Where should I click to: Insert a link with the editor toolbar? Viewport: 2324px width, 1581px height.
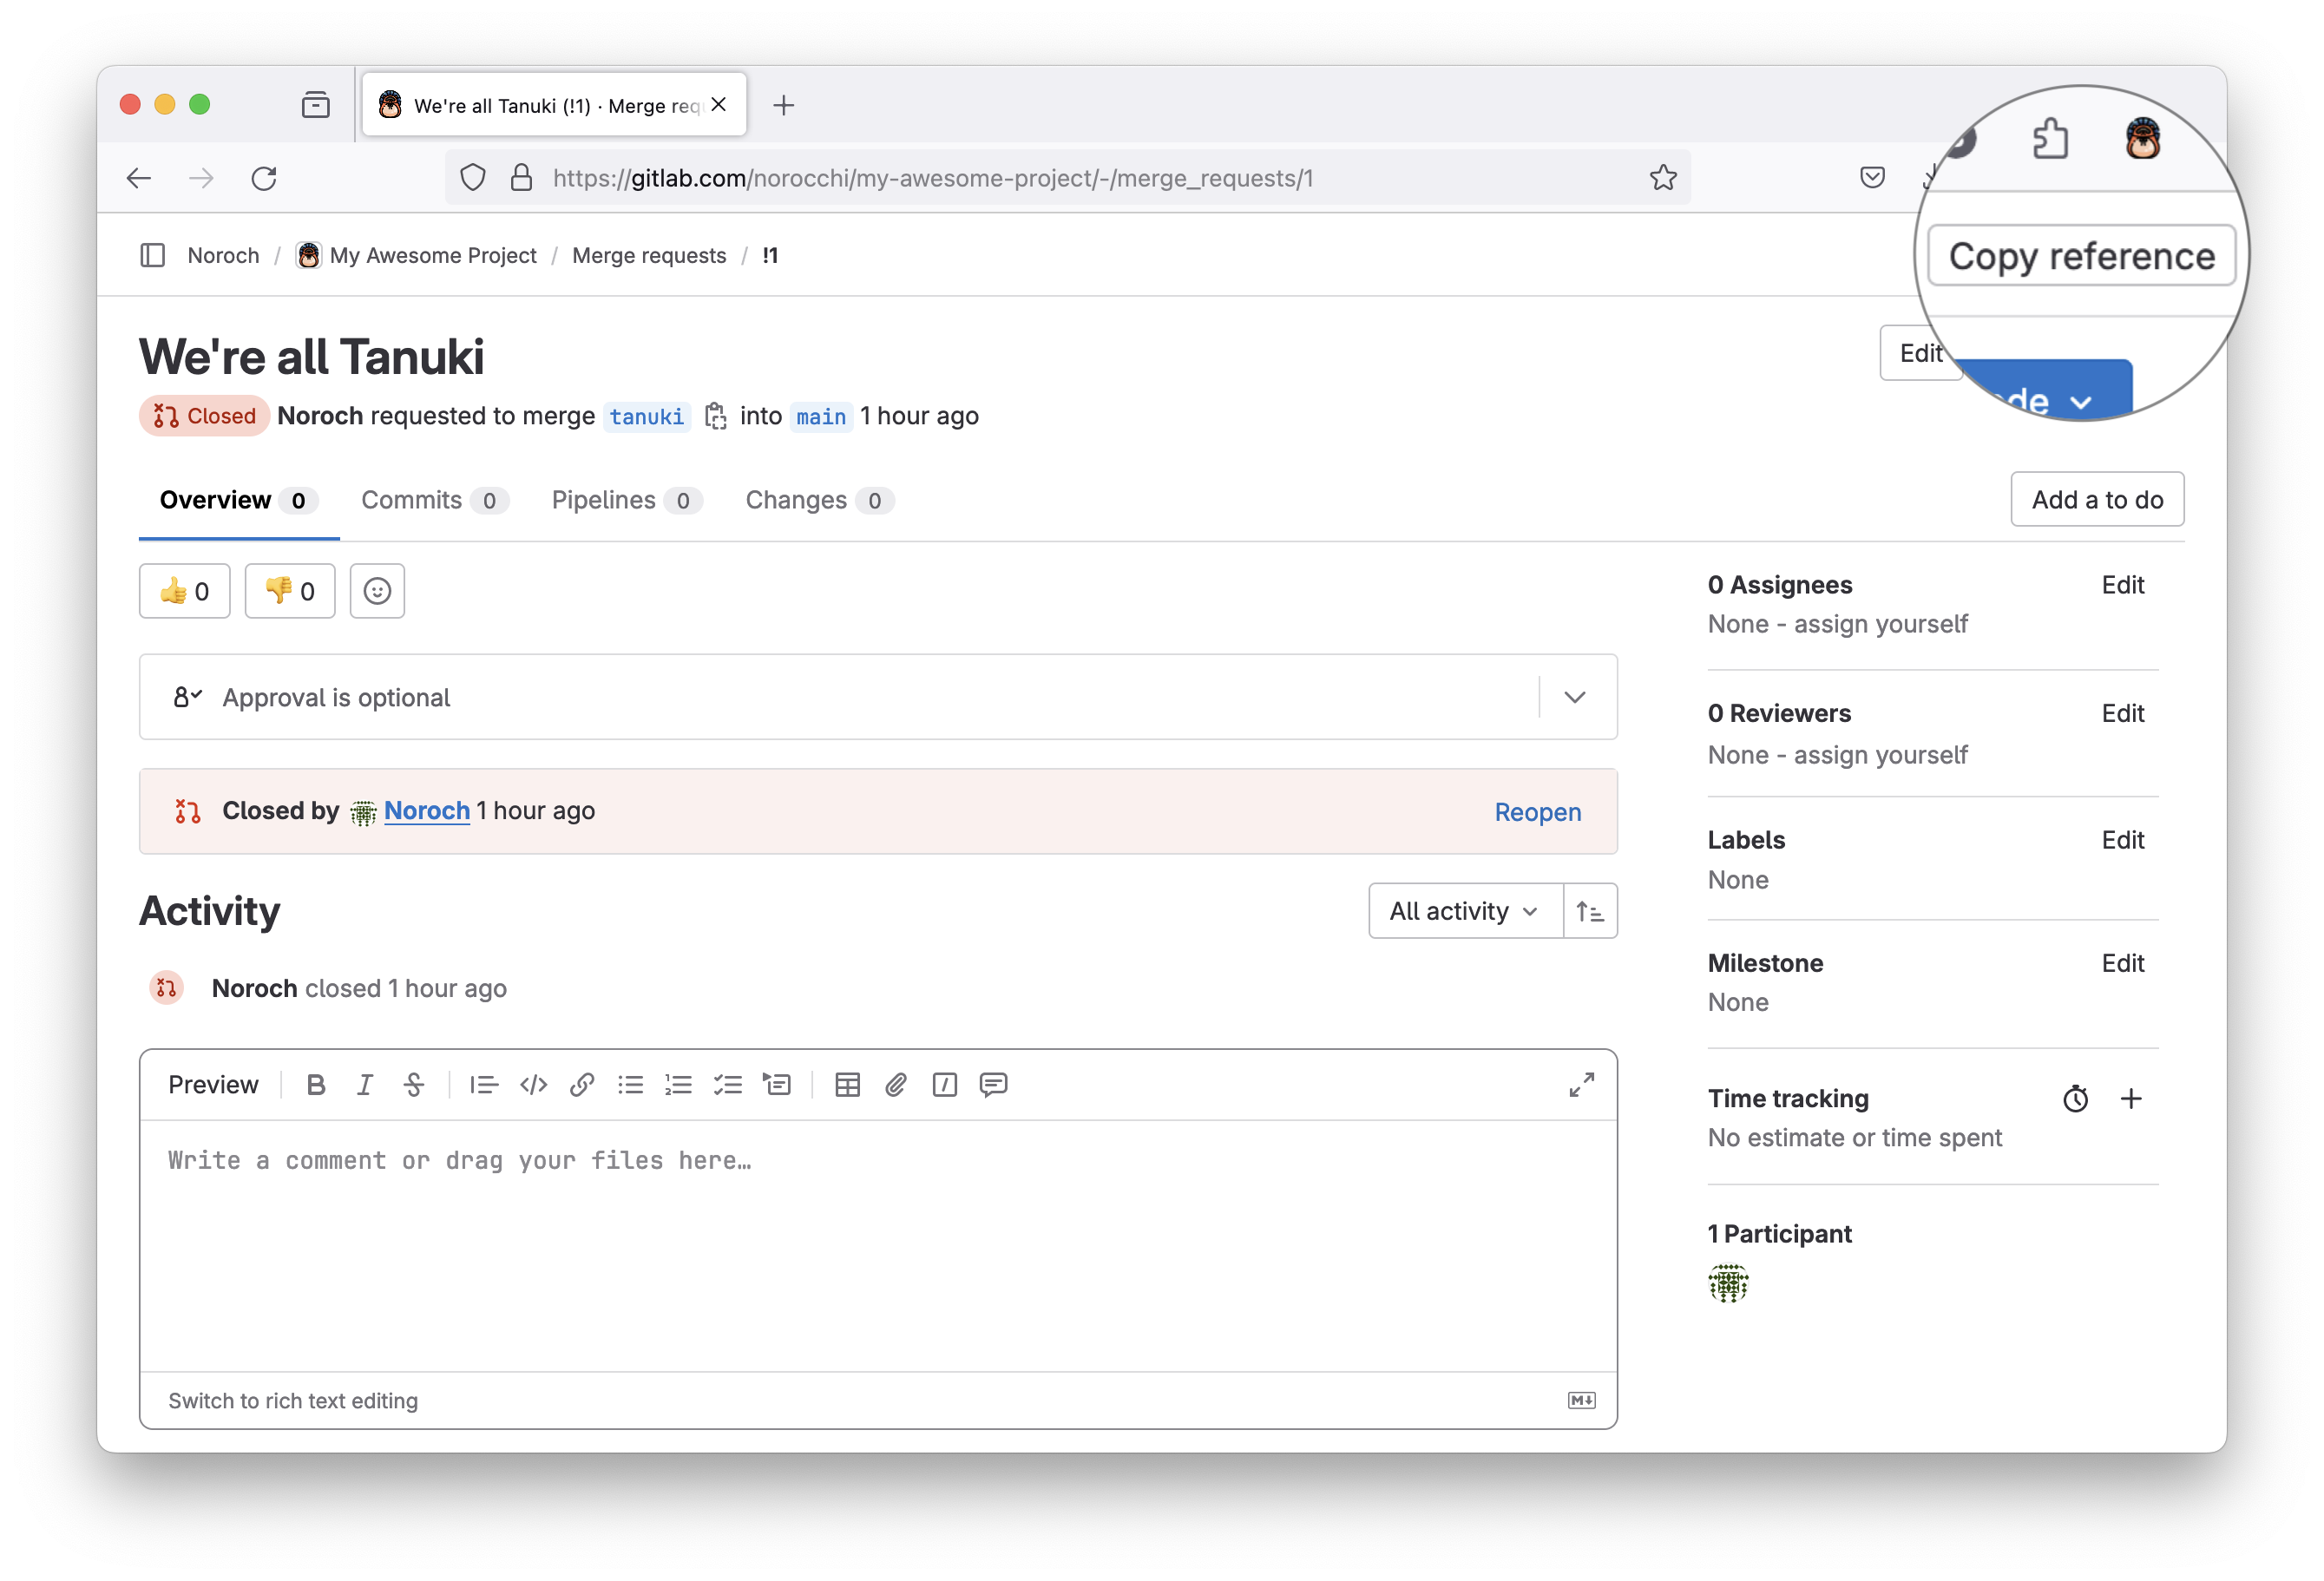[582, 1085]
